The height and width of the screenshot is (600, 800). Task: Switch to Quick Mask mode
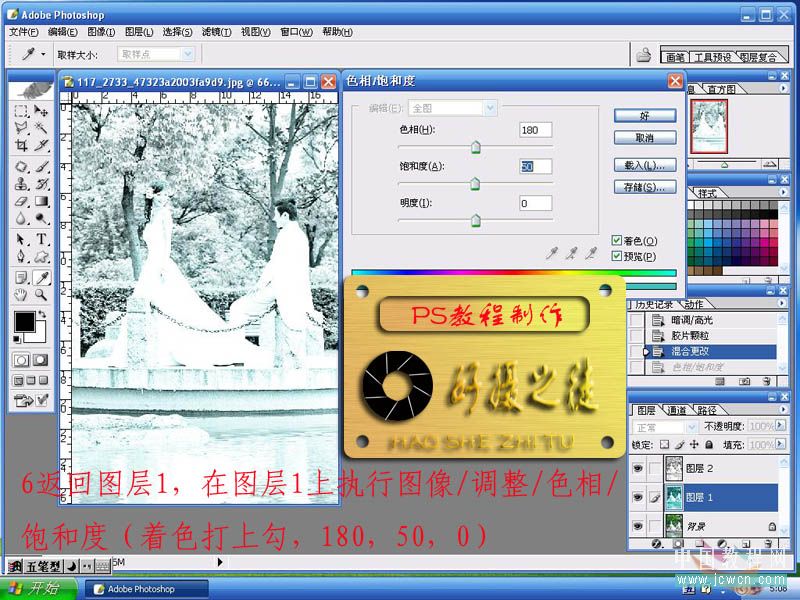[x=41, y=360]
